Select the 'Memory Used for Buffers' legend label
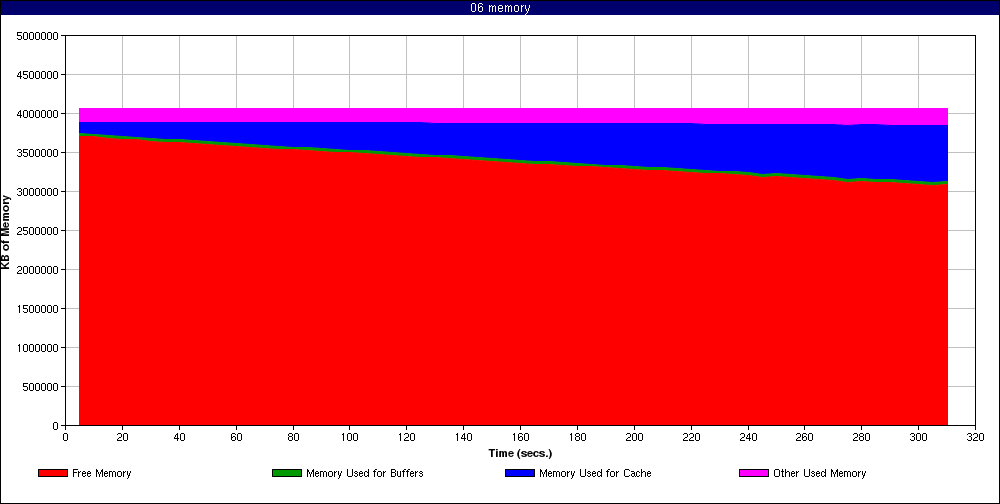 365,473
